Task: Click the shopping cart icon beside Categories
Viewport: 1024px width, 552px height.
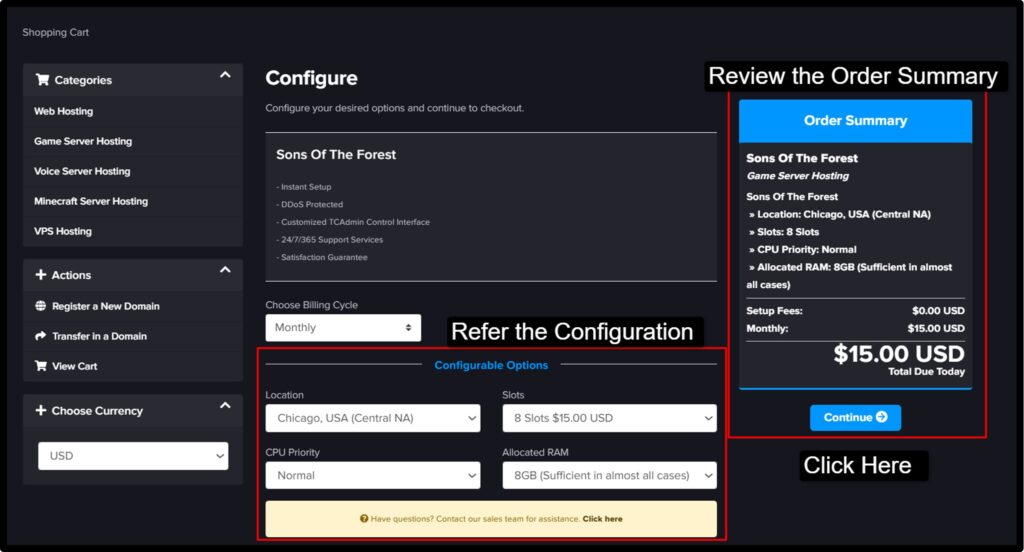Action: [42, 80]
